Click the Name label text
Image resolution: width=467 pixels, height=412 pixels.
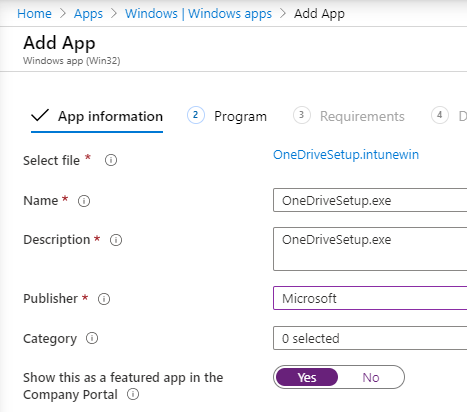(41, 201)
